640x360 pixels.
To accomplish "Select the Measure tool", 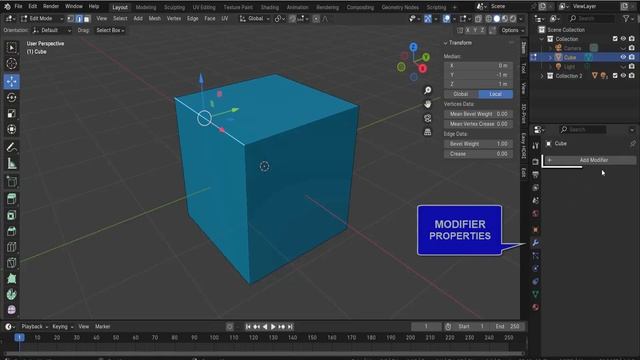I will (x=11, y=164).
